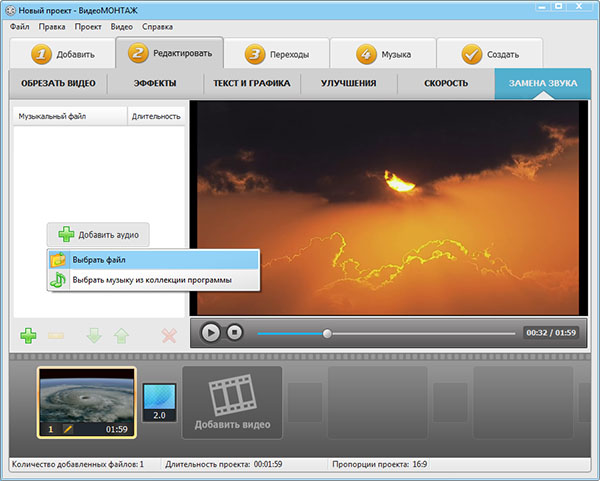
Task: Click Пропорции проекта: 16:9 status text
Action: coord(380,464)
